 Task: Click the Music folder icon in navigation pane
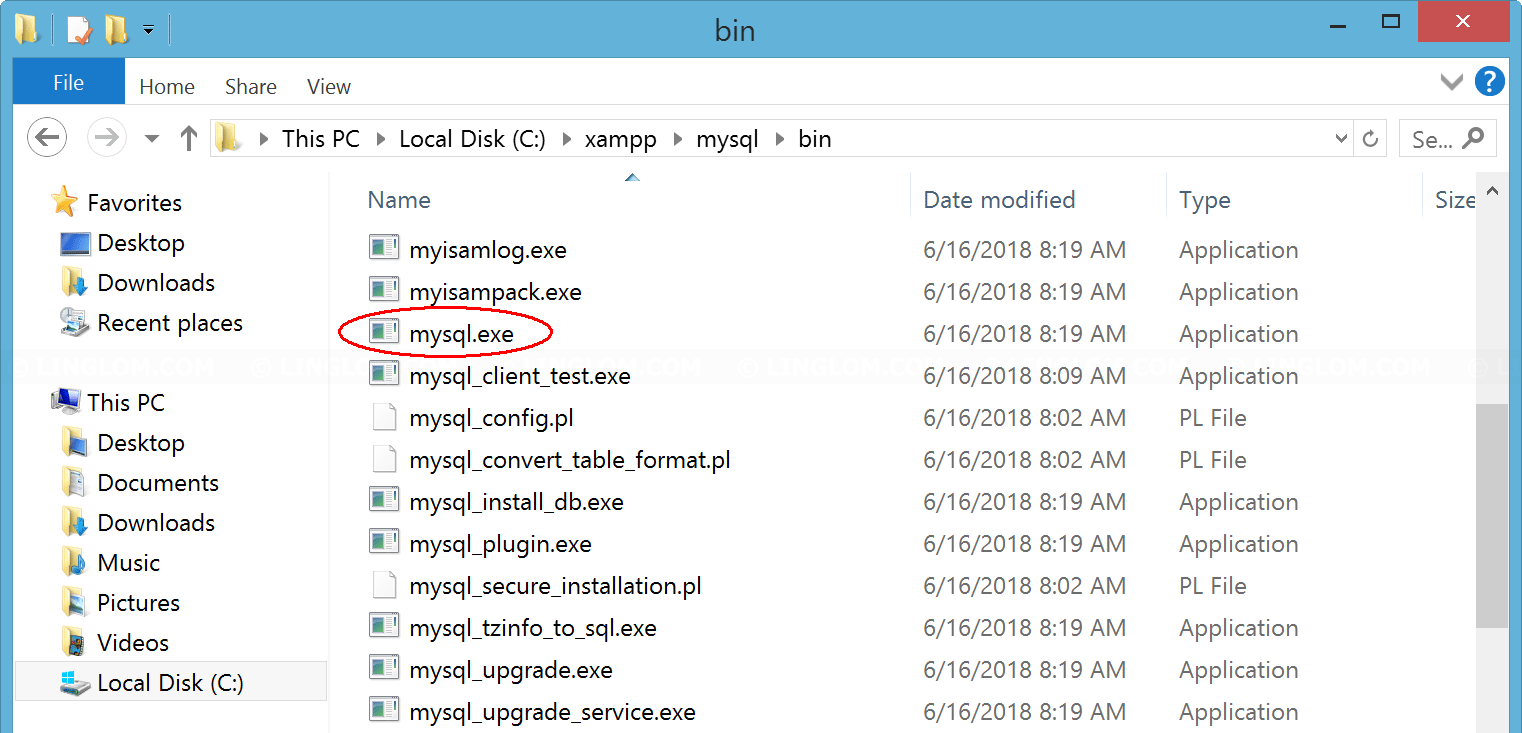pyautogui.click(x=74, y=563)
